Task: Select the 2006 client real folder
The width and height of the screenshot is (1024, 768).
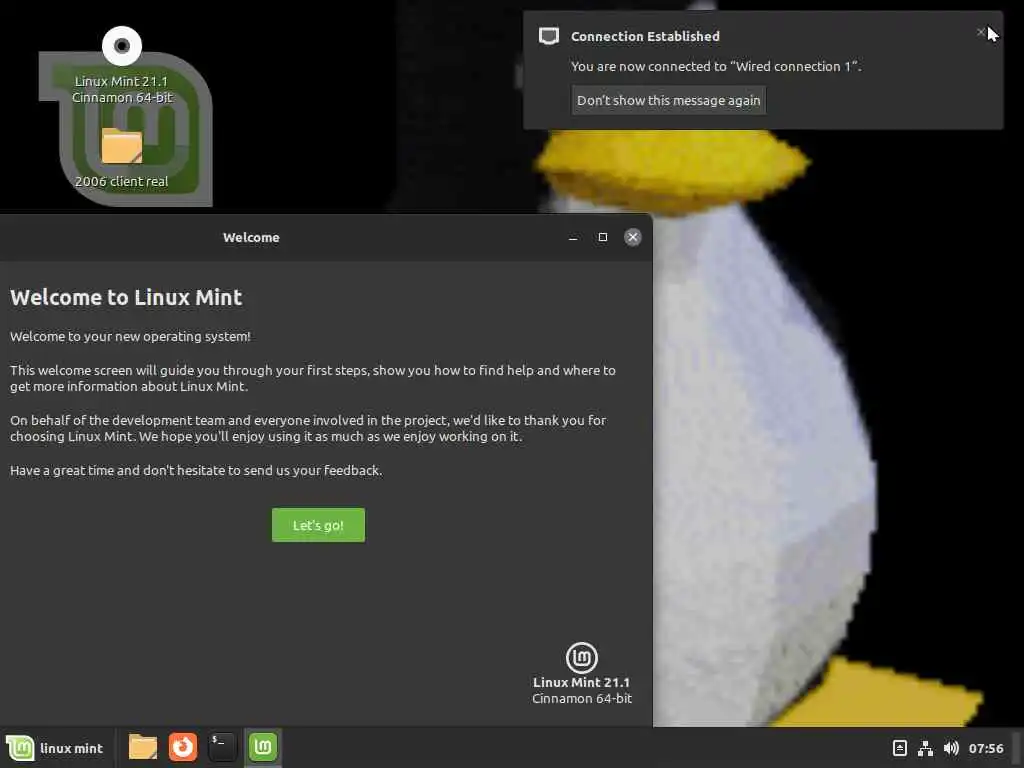Action: click(121, 159)
